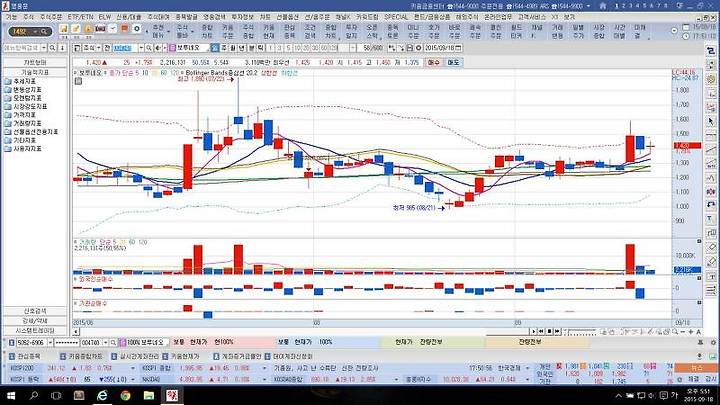
Task: Click magnifier inside dark screen search box
Action: (x=44, y=31)
